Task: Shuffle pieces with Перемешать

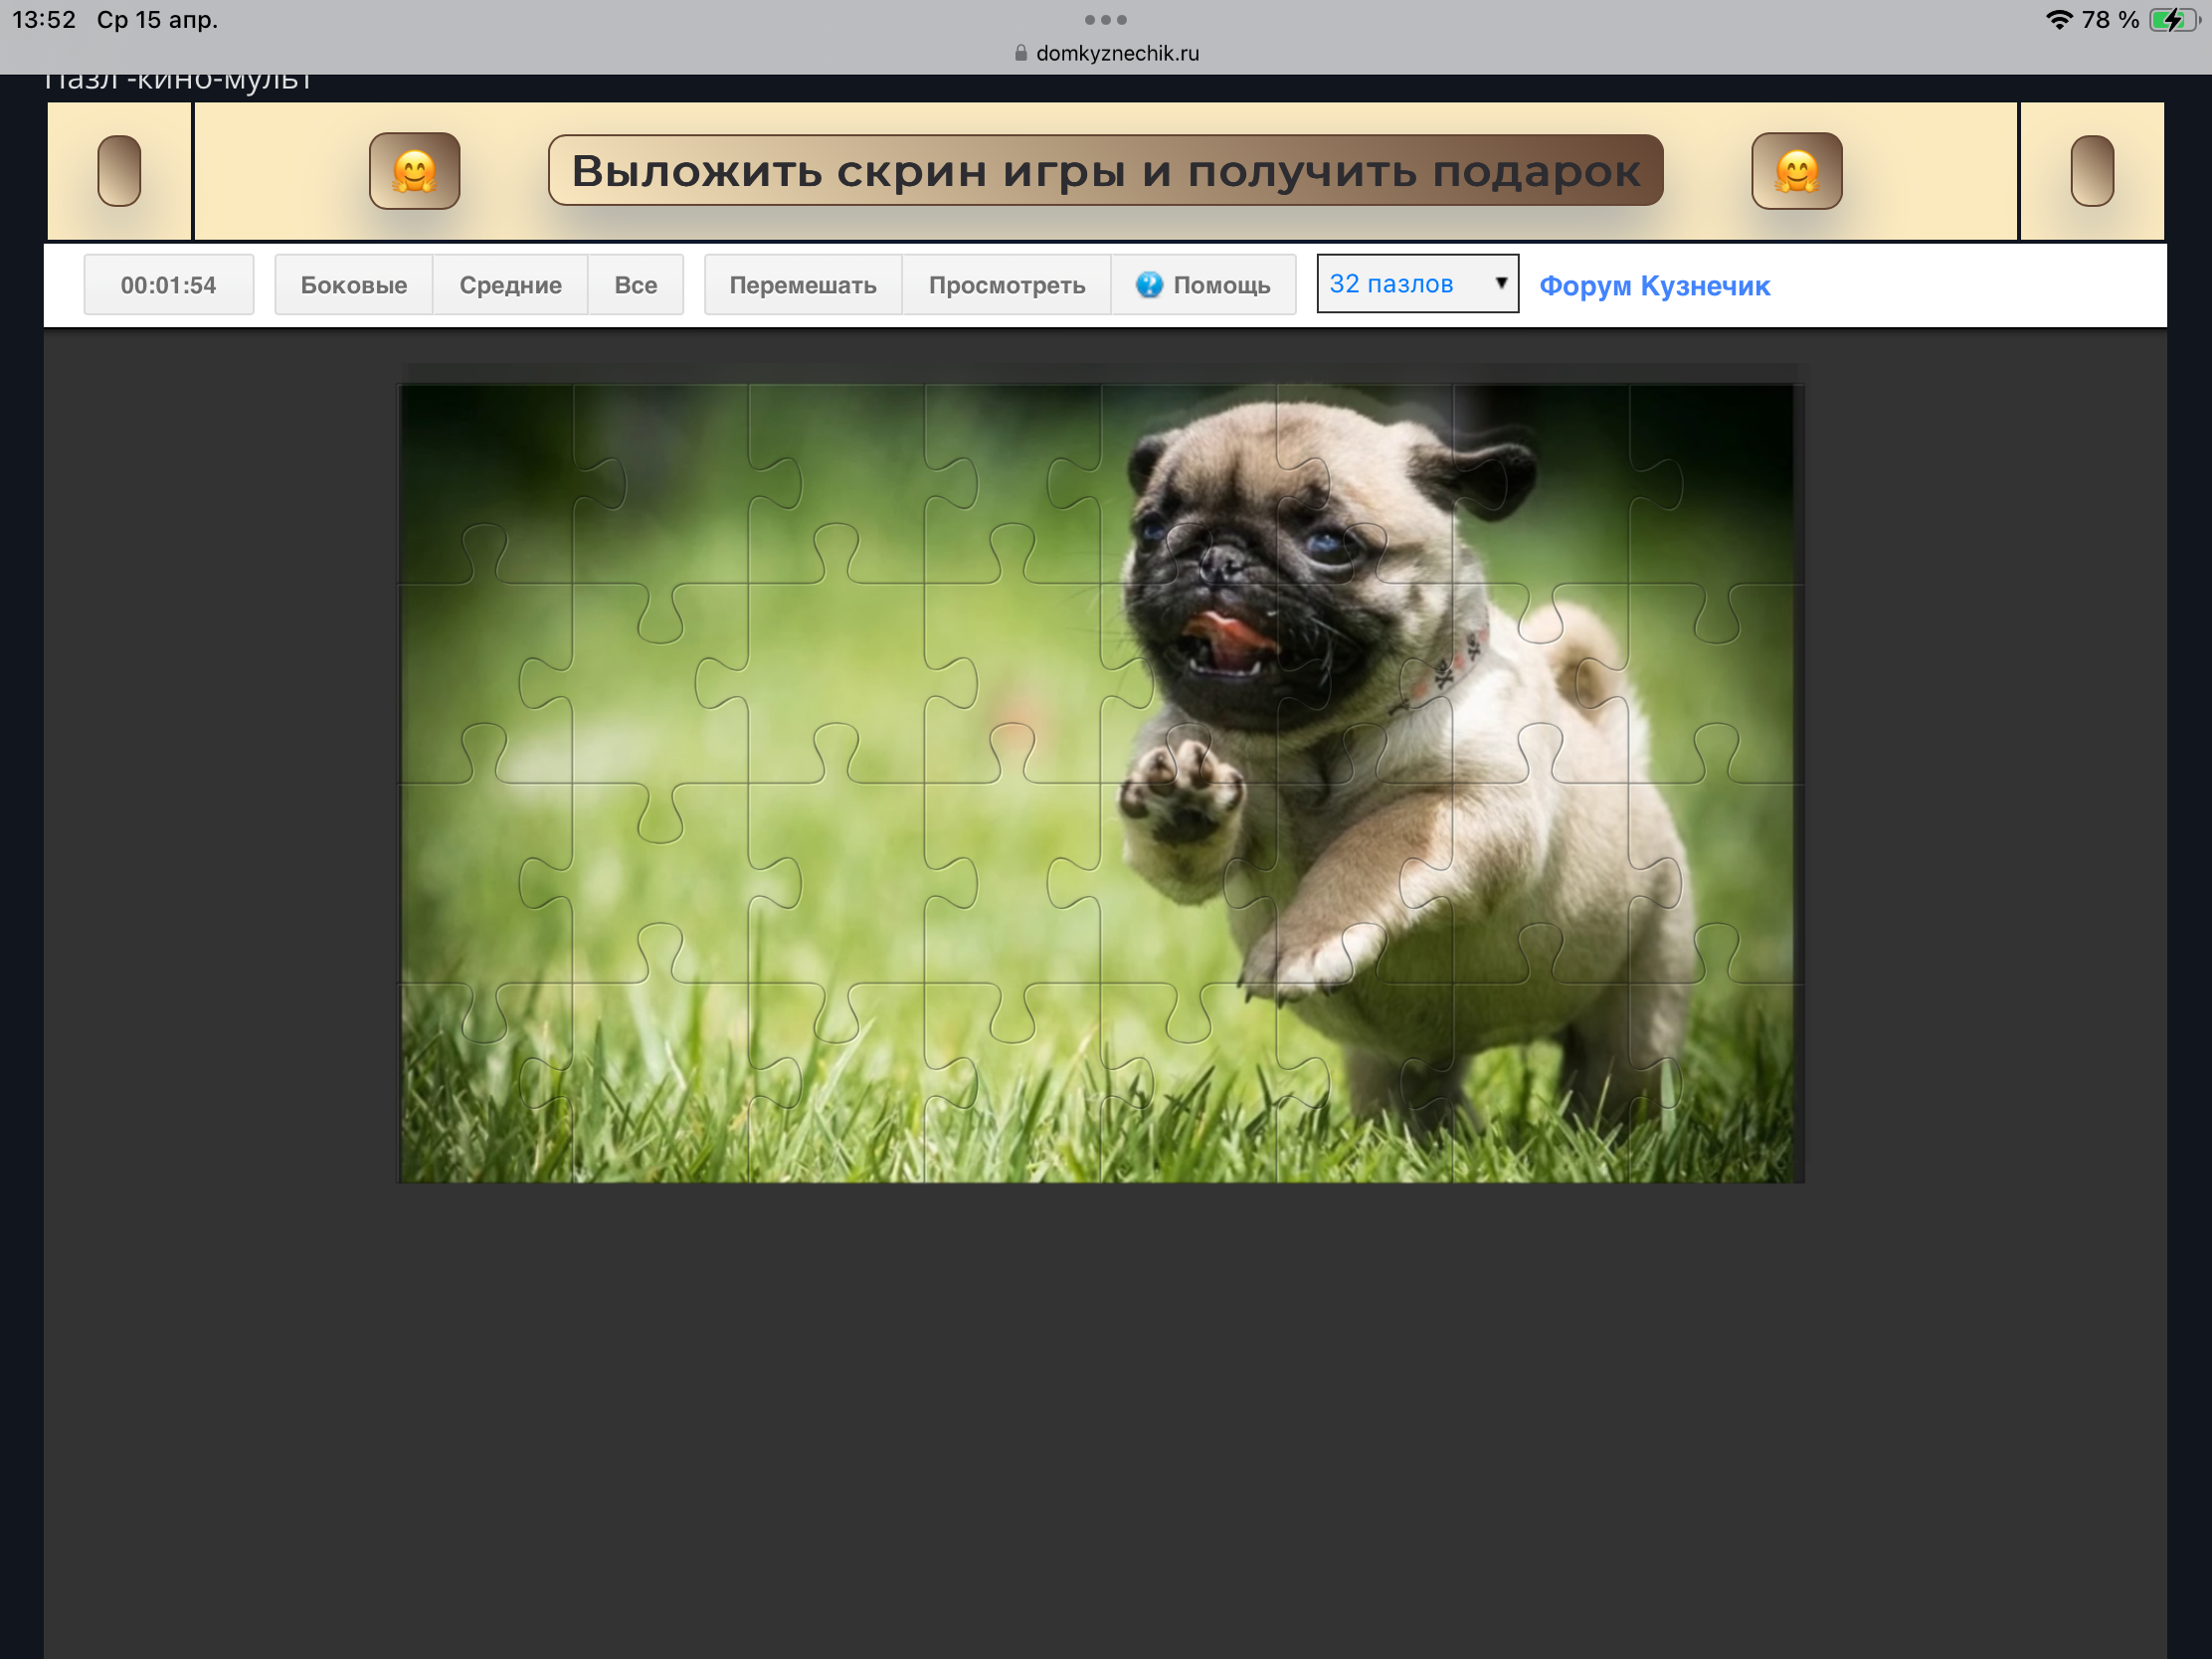Action: [x=802, y=285]
